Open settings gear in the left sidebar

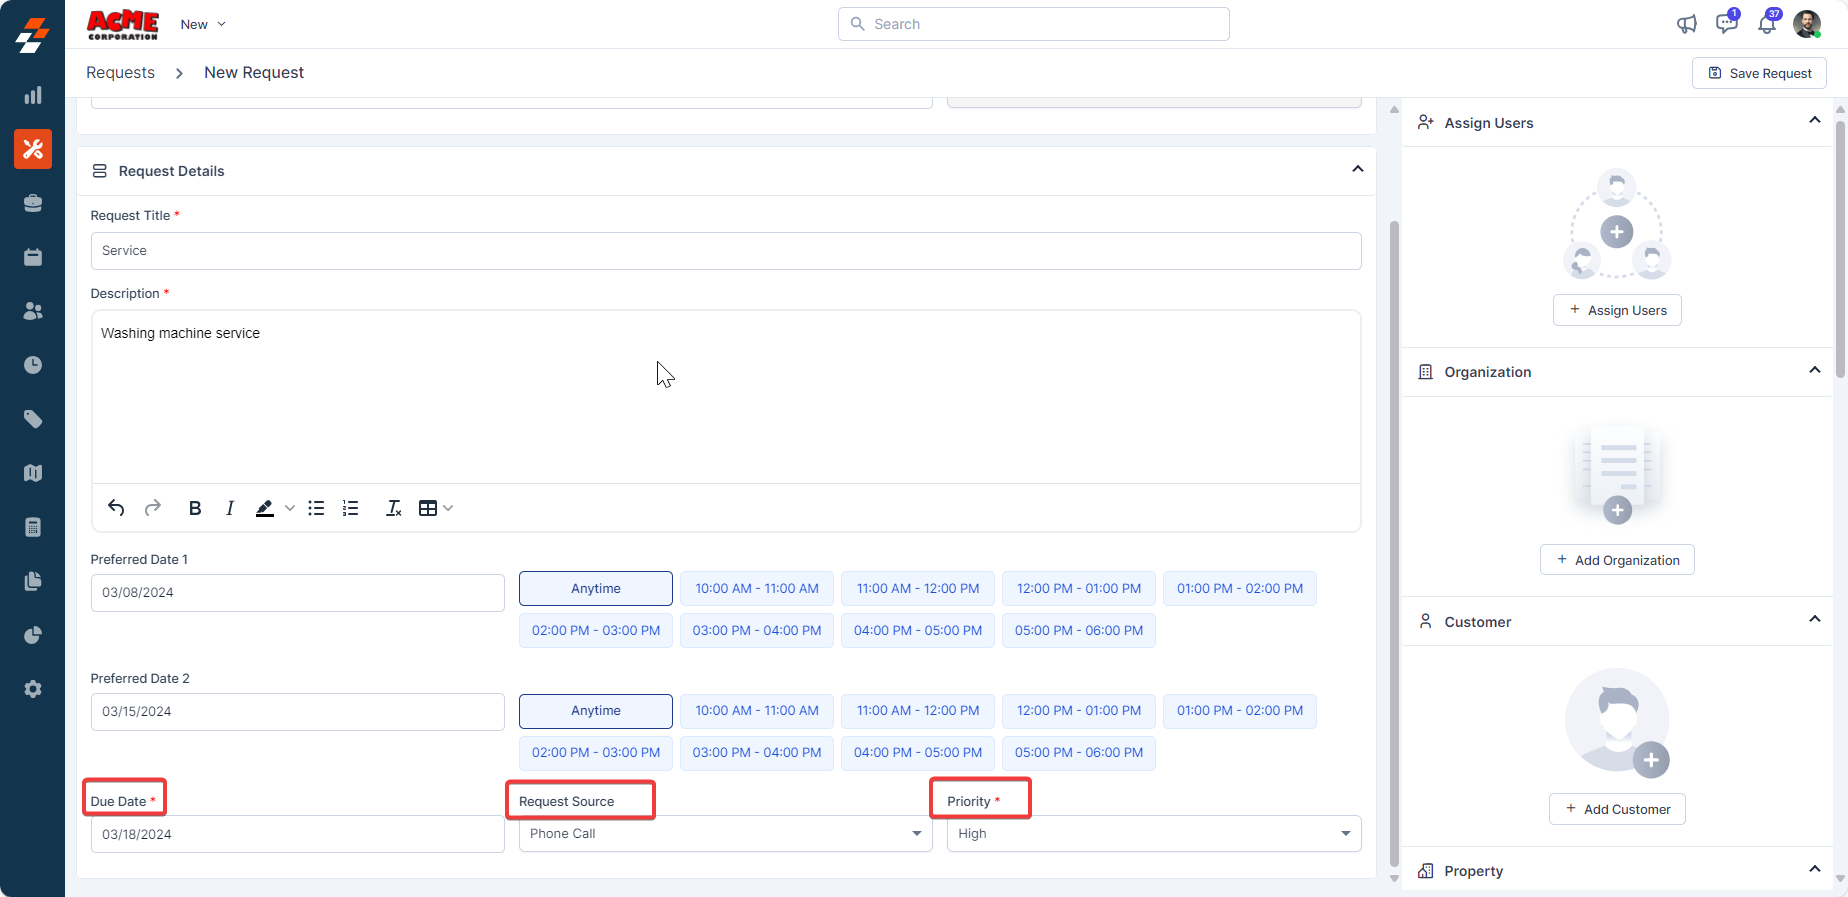[x=33, y=689]
